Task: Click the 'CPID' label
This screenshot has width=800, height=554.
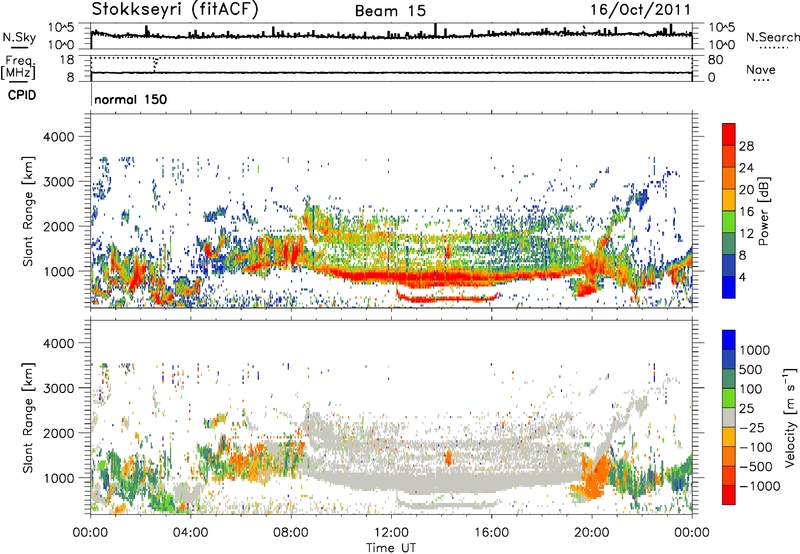Action: click(x=22, y=95)
